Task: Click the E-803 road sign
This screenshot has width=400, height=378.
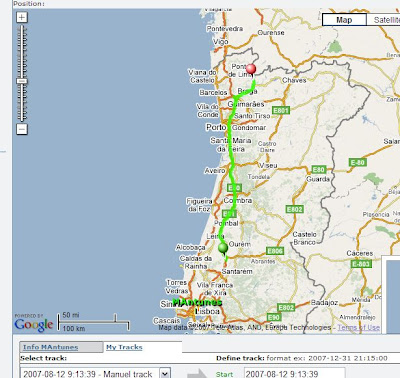Action: pos(361,264)
